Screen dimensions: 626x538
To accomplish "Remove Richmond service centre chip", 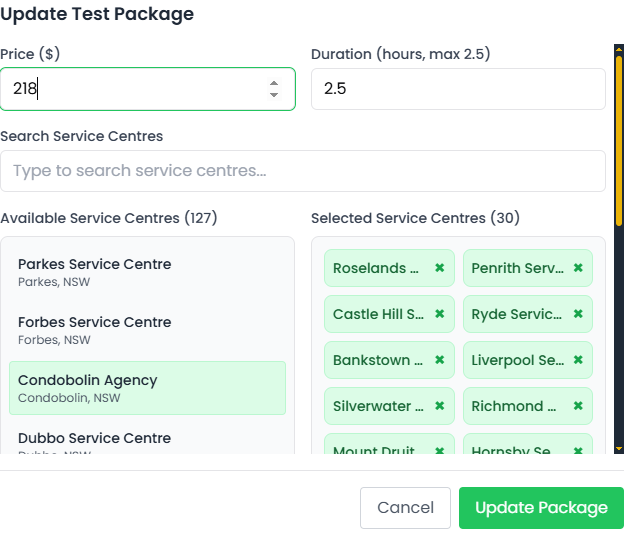I will [x=578, y=406].
